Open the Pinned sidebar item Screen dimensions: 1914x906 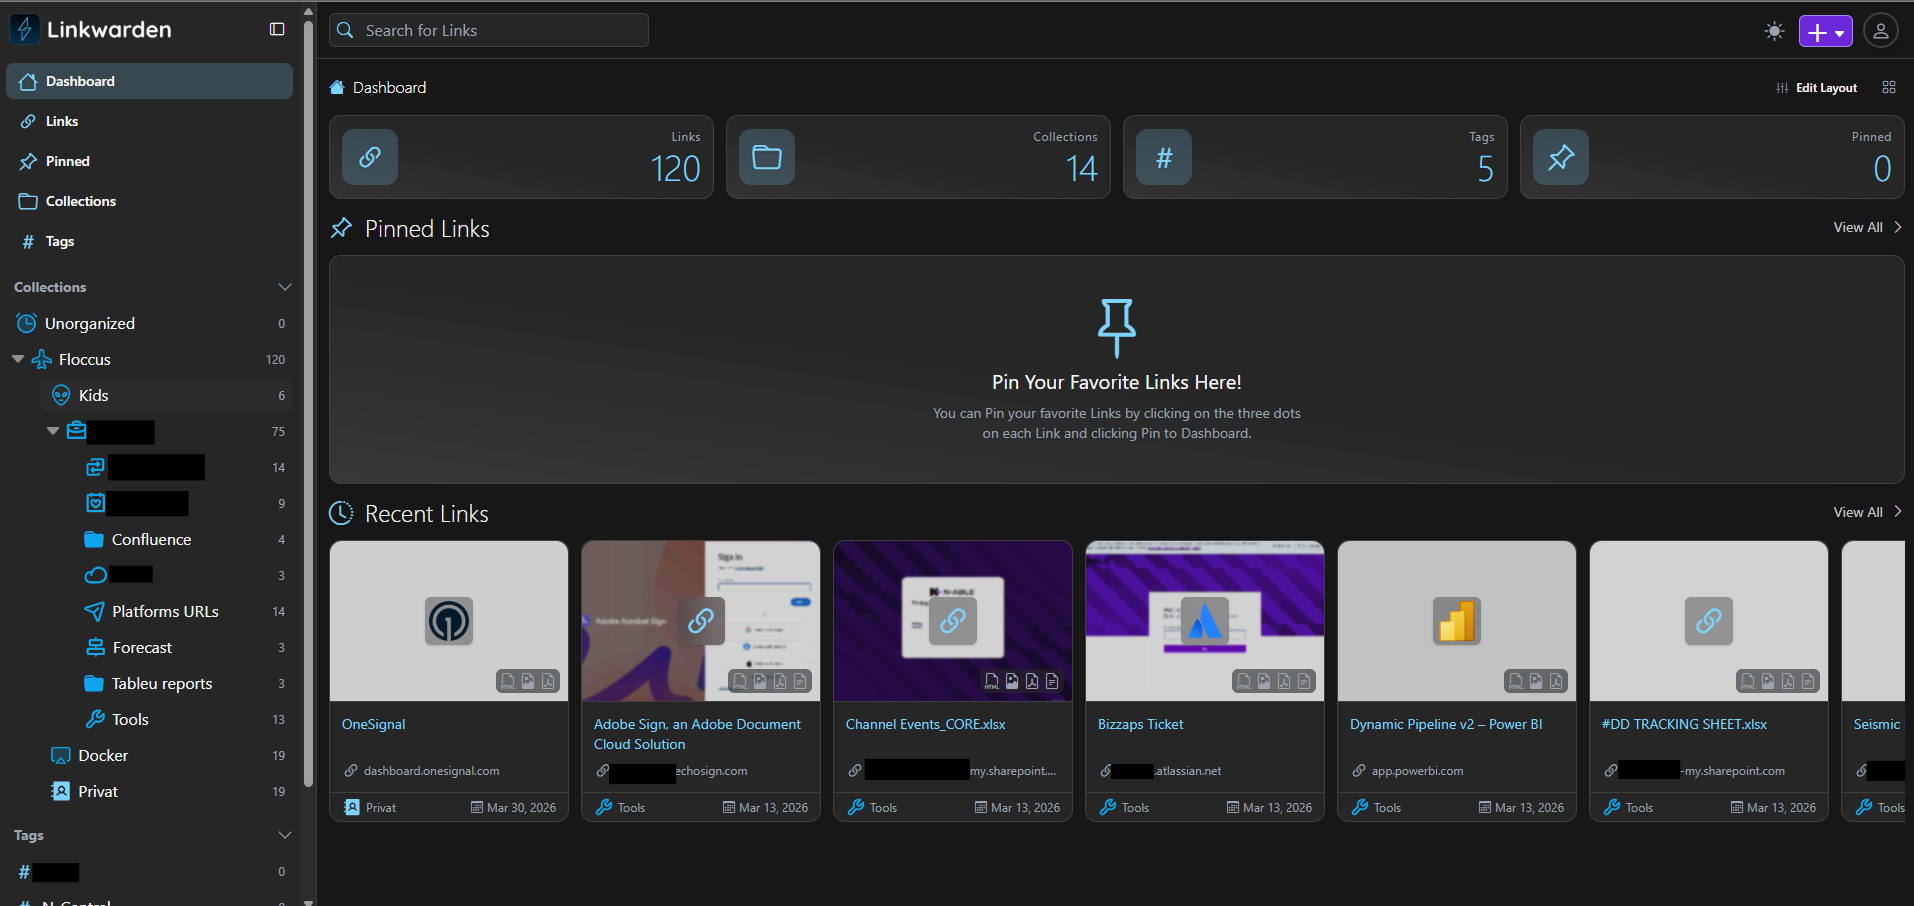149,161
